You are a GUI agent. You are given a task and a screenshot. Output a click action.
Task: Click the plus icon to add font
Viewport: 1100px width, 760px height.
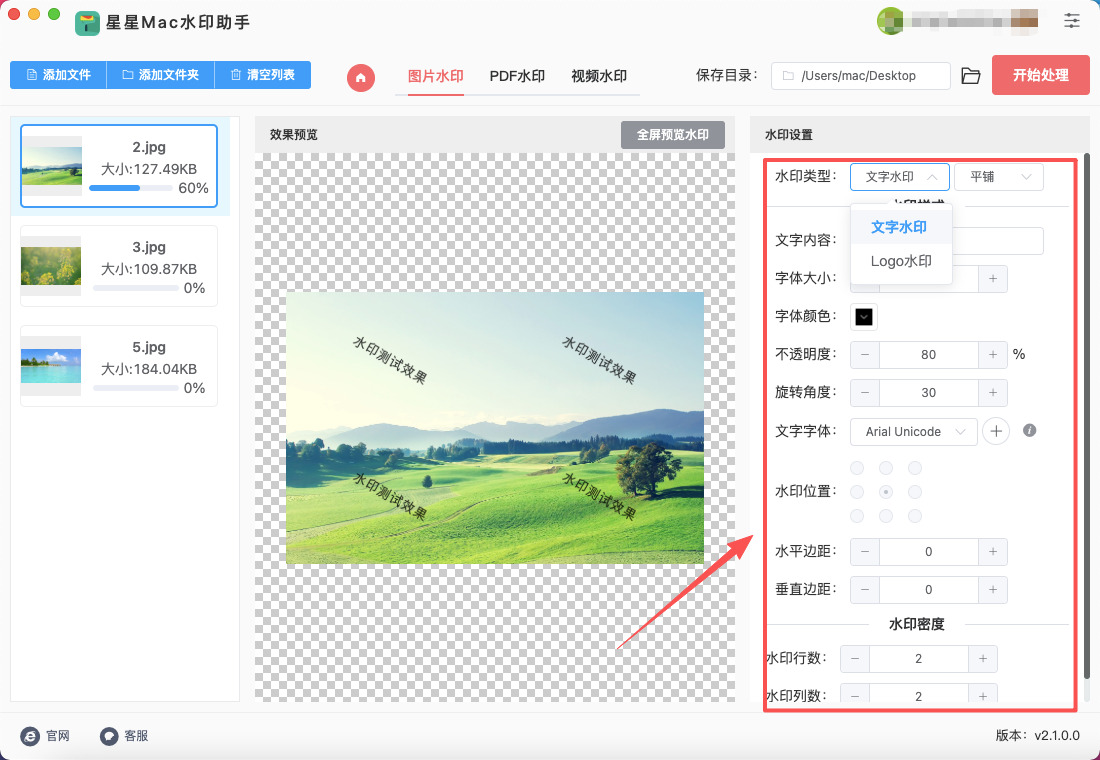[995, 431]
